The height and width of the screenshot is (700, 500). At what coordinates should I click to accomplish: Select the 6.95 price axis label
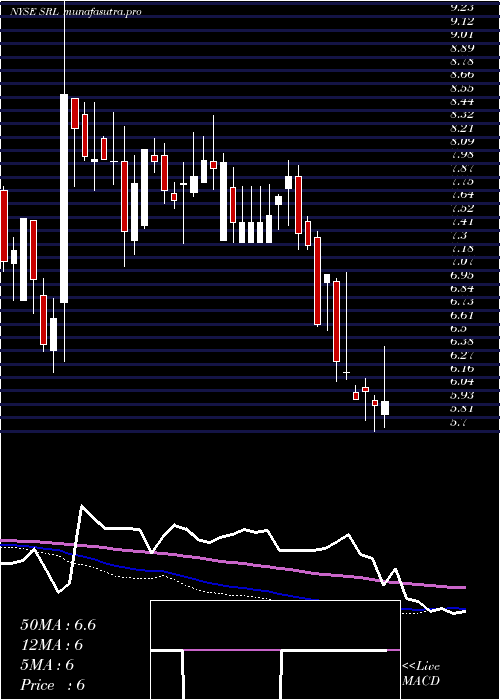[x=462, y=275]
